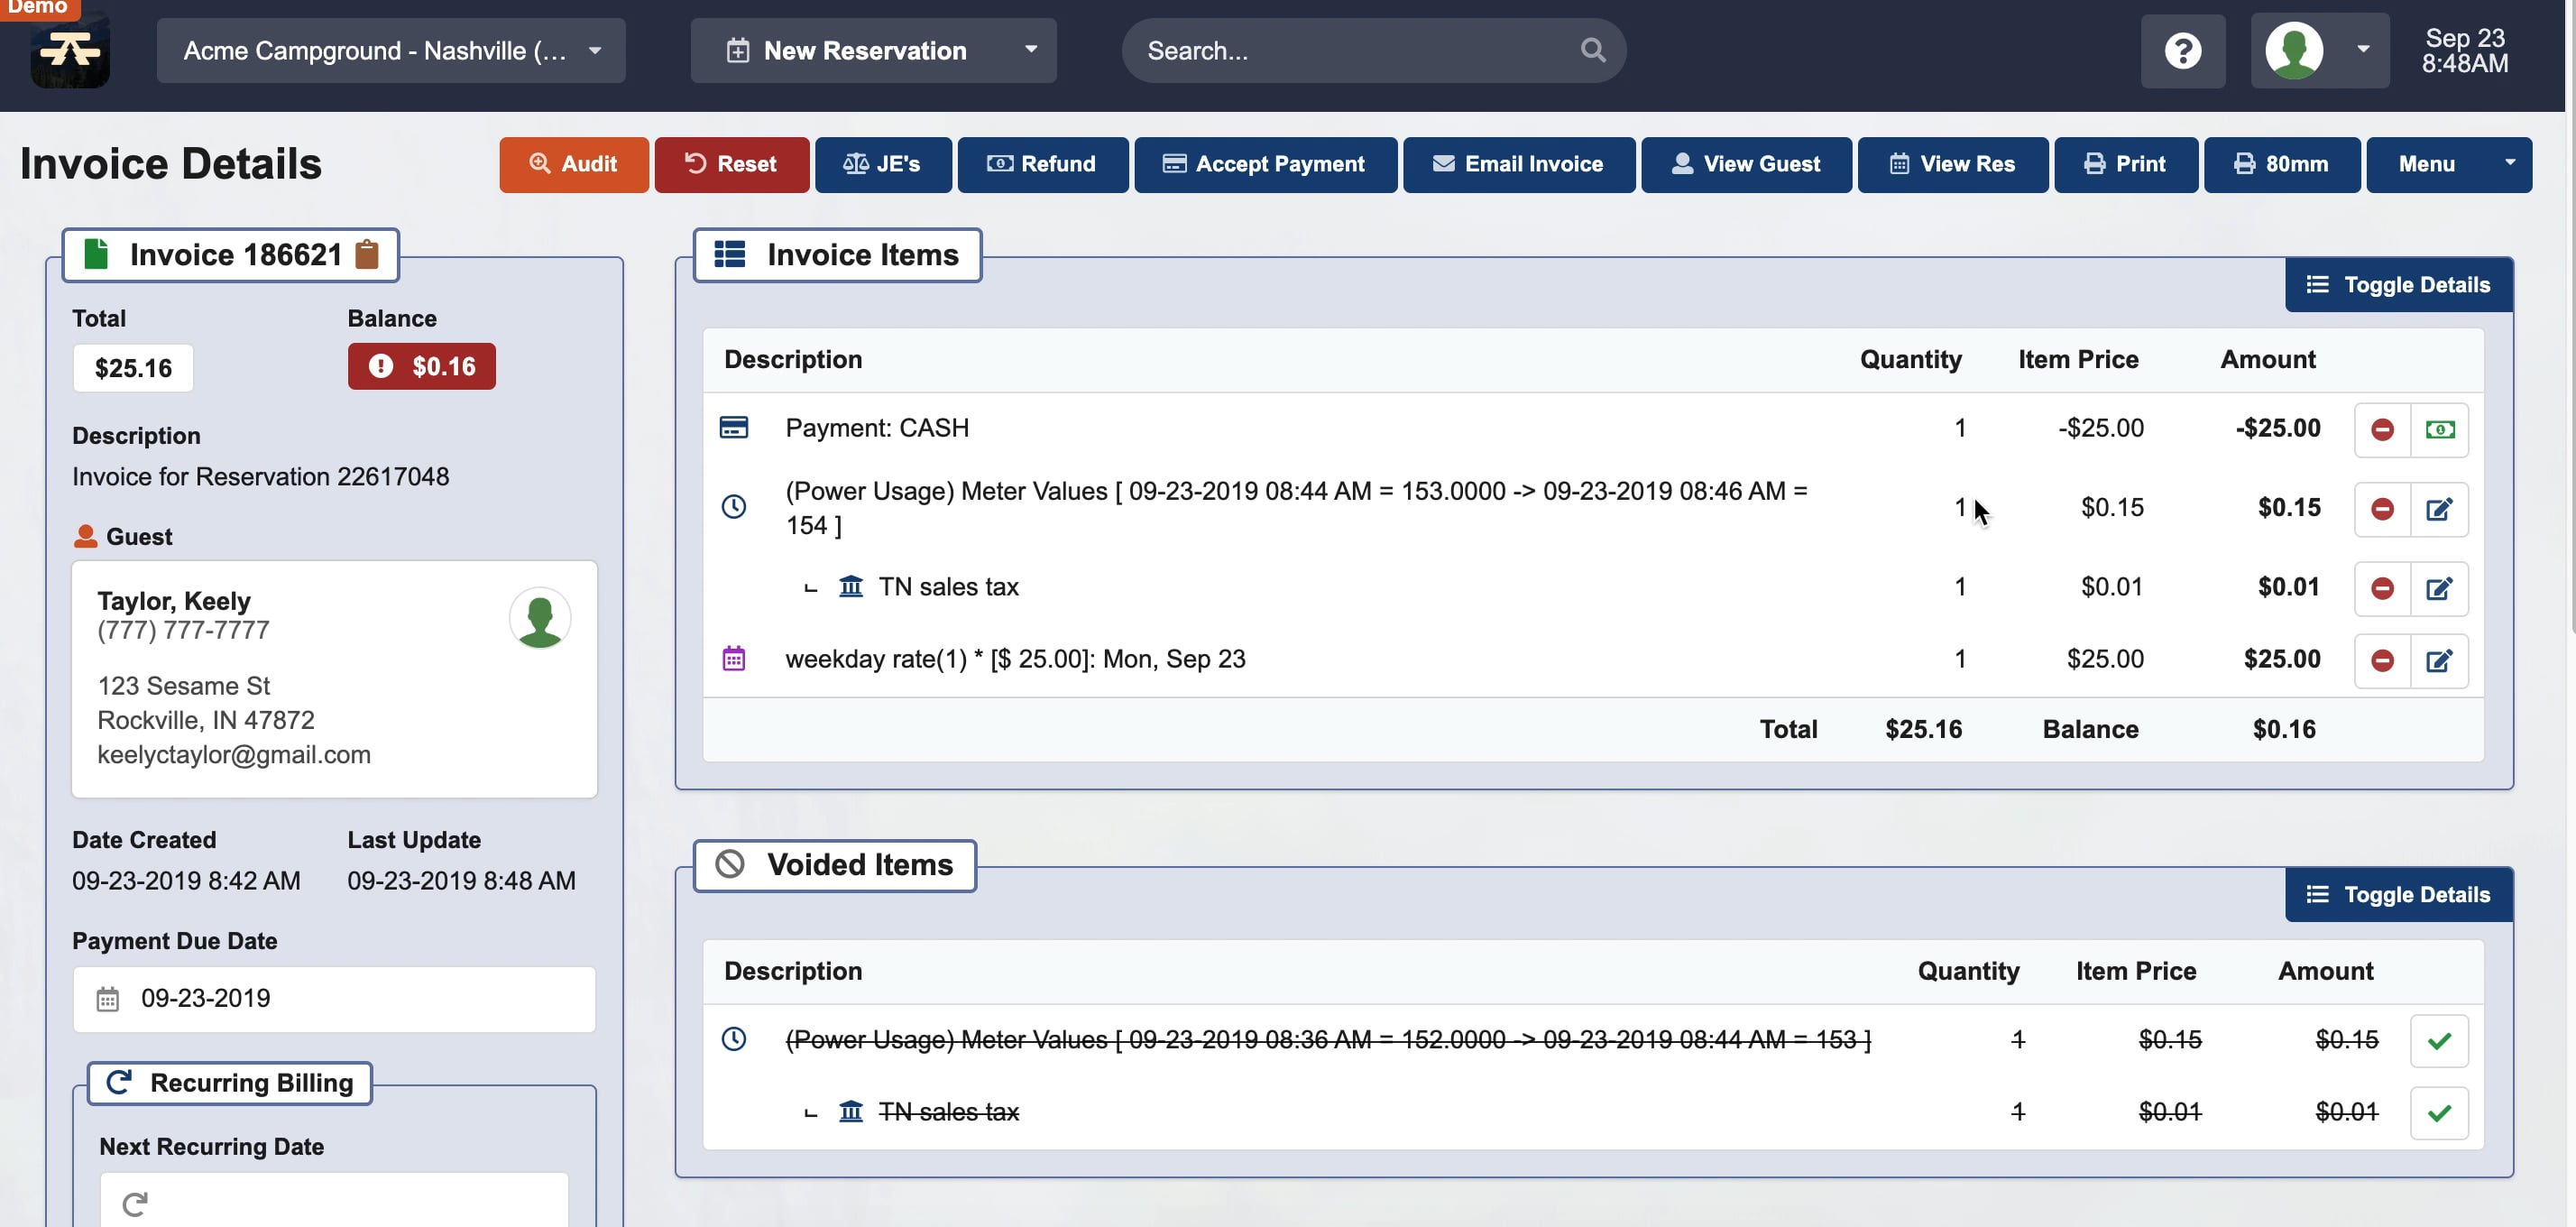
Task: Click the cash payment icon on the CASH row
Action: pyautogui.click(x=2442, y=429)
